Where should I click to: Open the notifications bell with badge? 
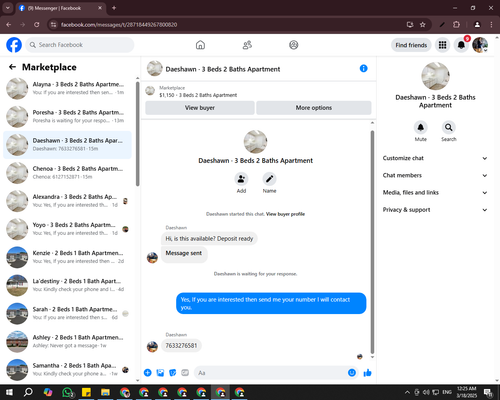click(x=461, y=45)
